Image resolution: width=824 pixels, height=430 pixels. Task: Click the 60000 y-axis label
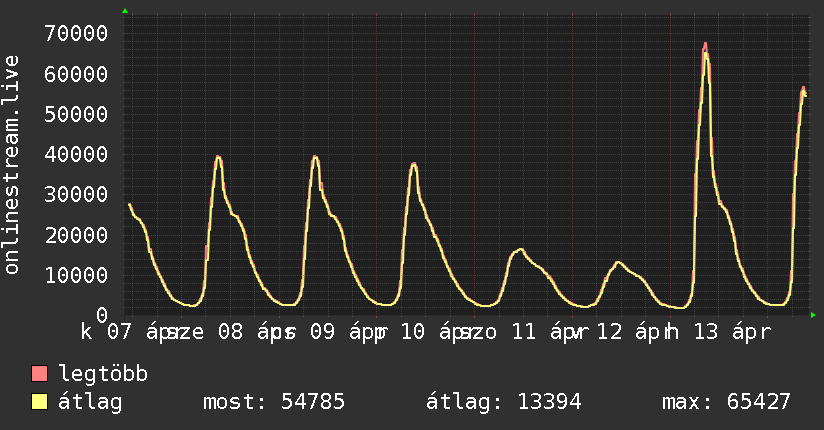(x=76, y=74)
